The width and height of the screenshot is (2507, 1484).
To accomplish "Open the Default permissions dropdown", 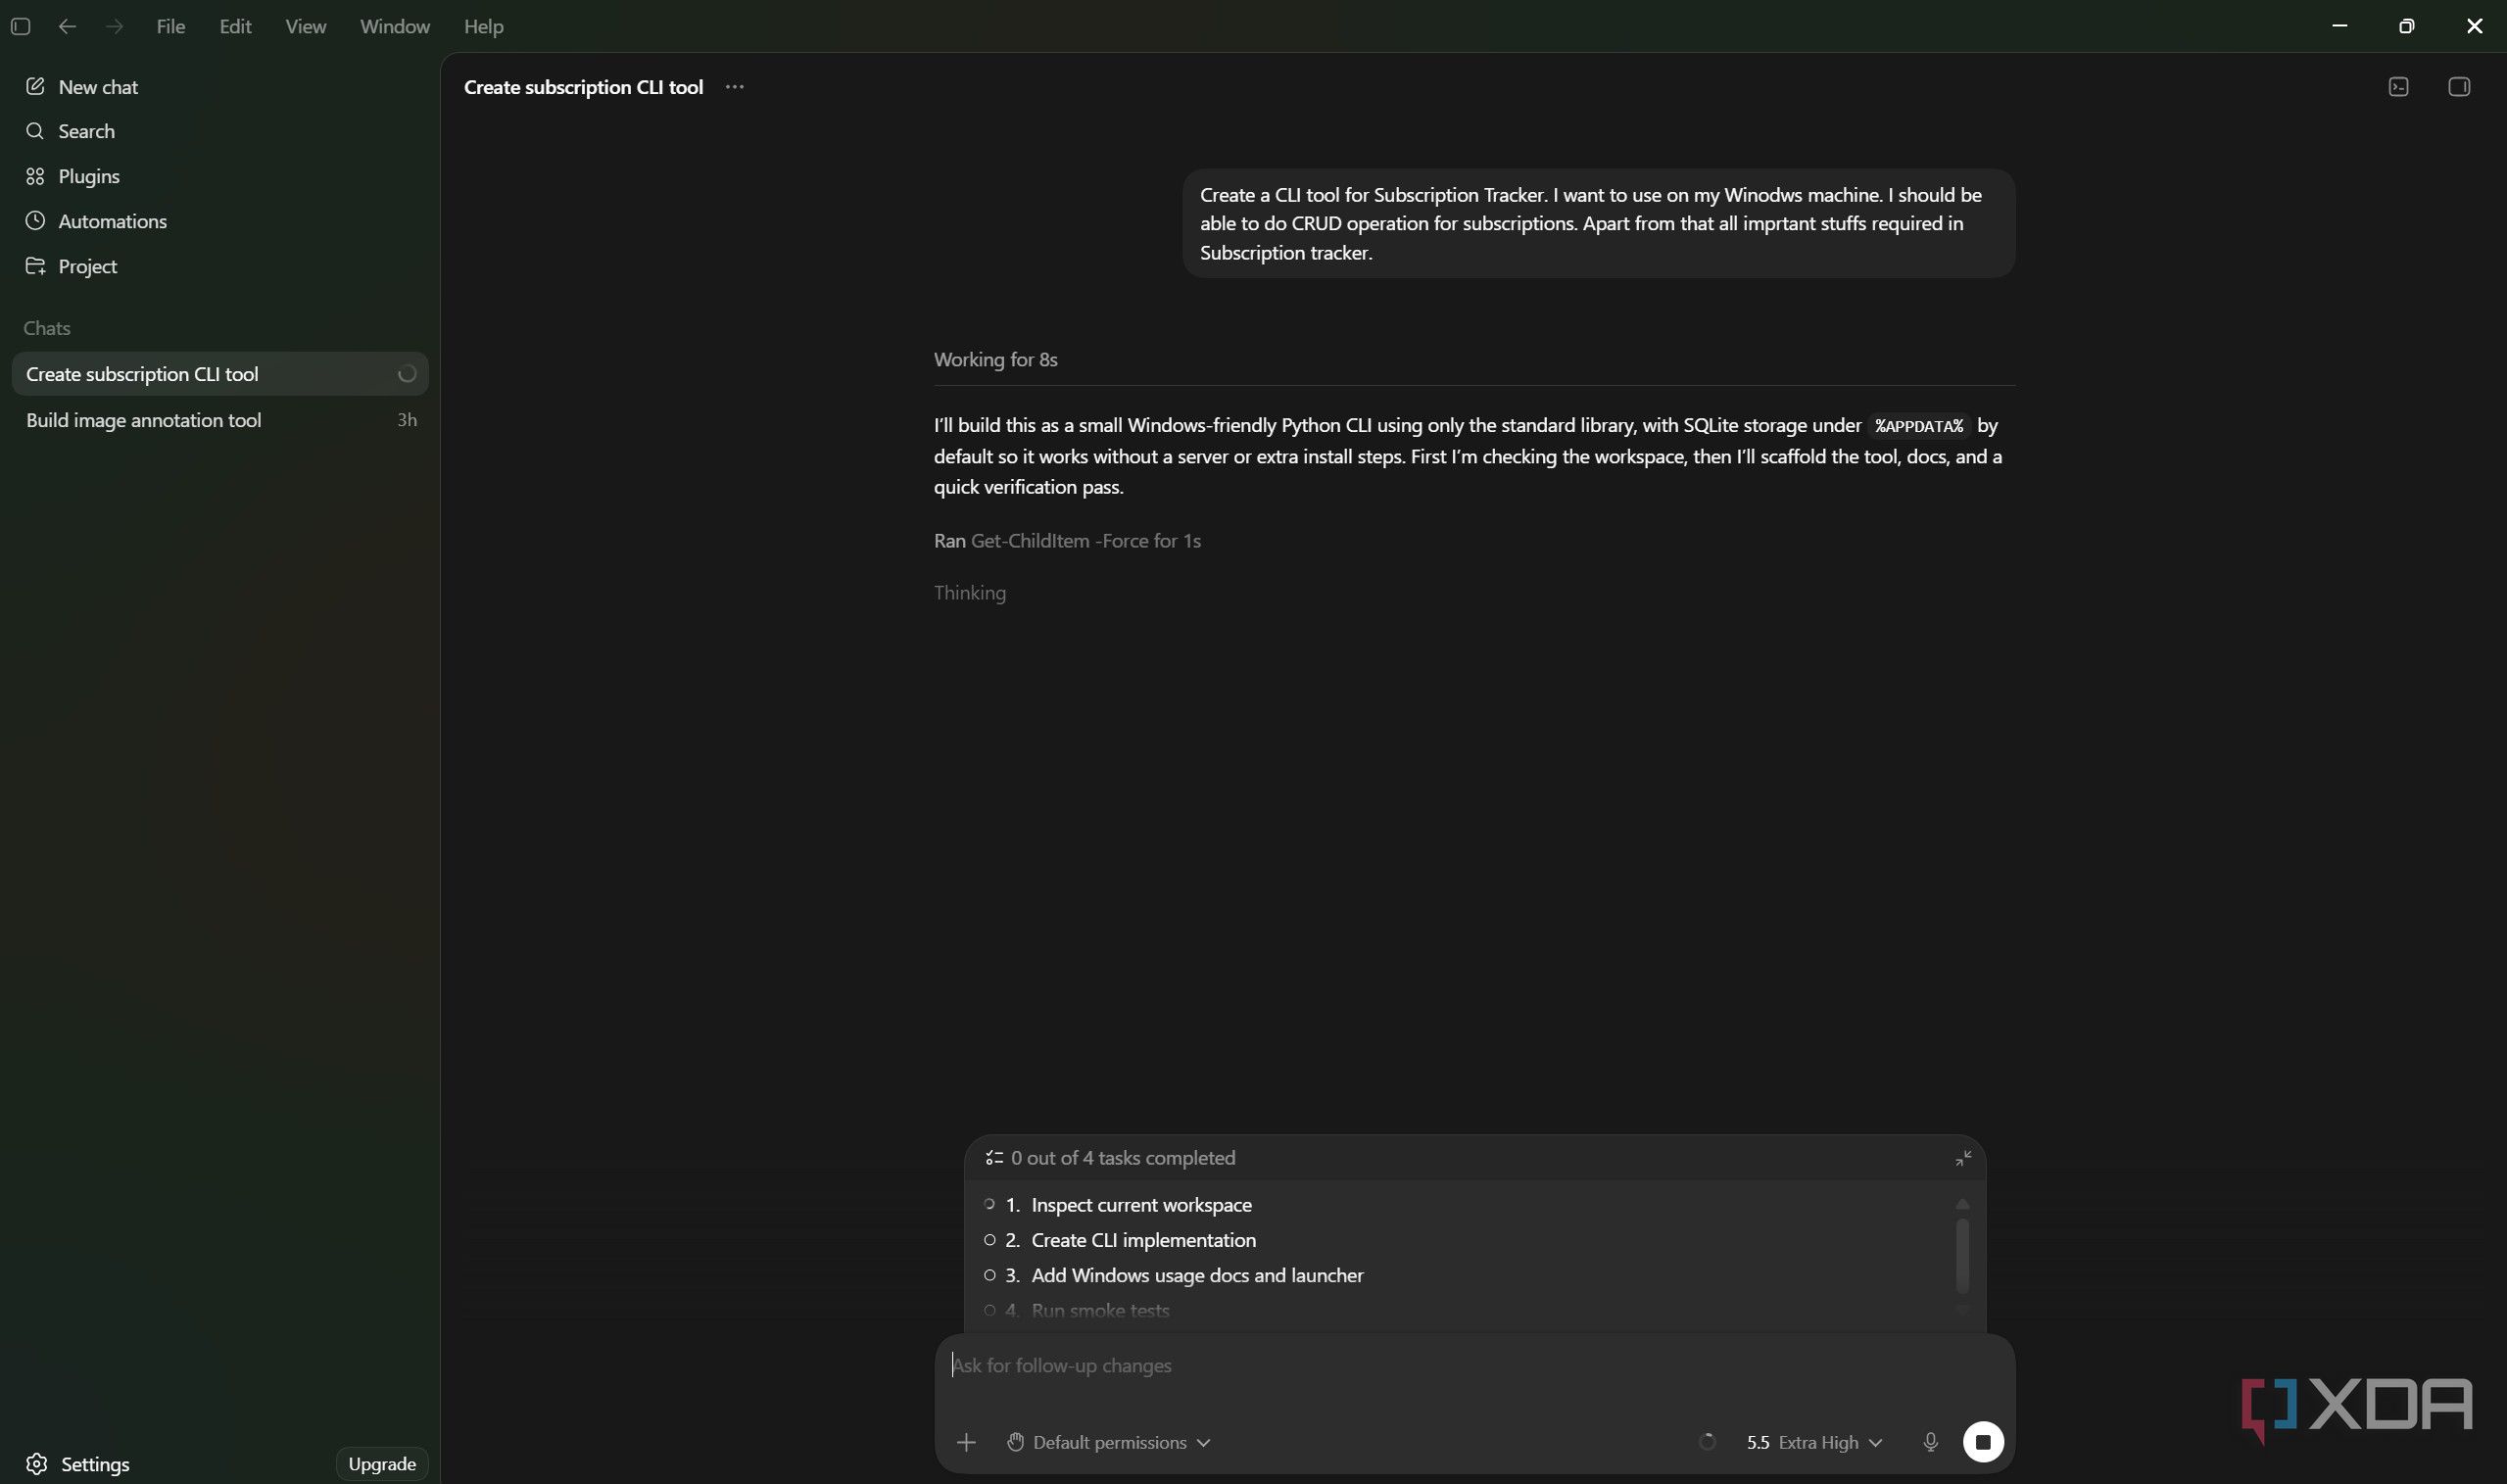I will click(x=1108, y=1442).
